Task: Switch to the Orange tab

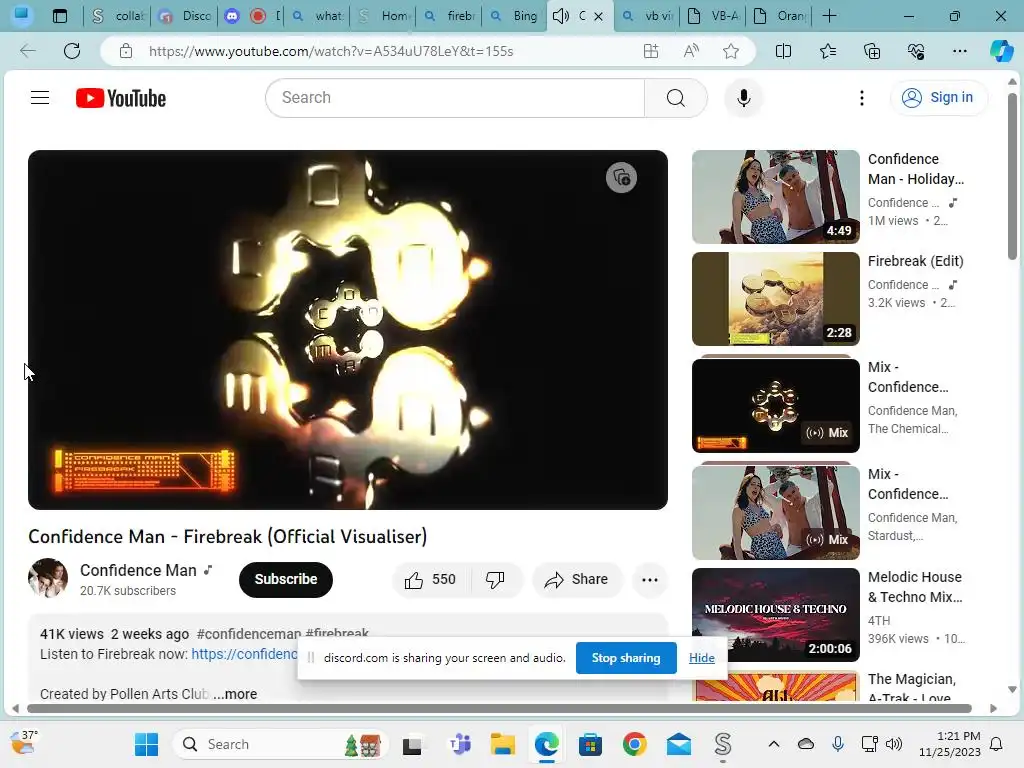Action: (780, 16)
